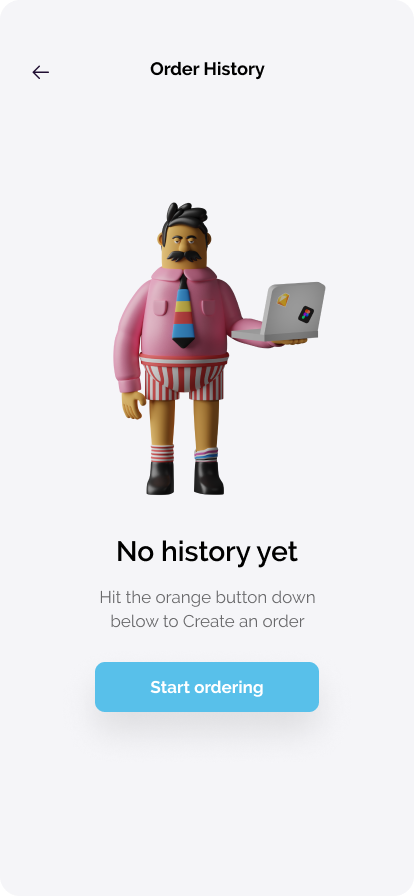Tap the Start ordering button
This screenshot has height=896, width=414.
pos(207,687)
